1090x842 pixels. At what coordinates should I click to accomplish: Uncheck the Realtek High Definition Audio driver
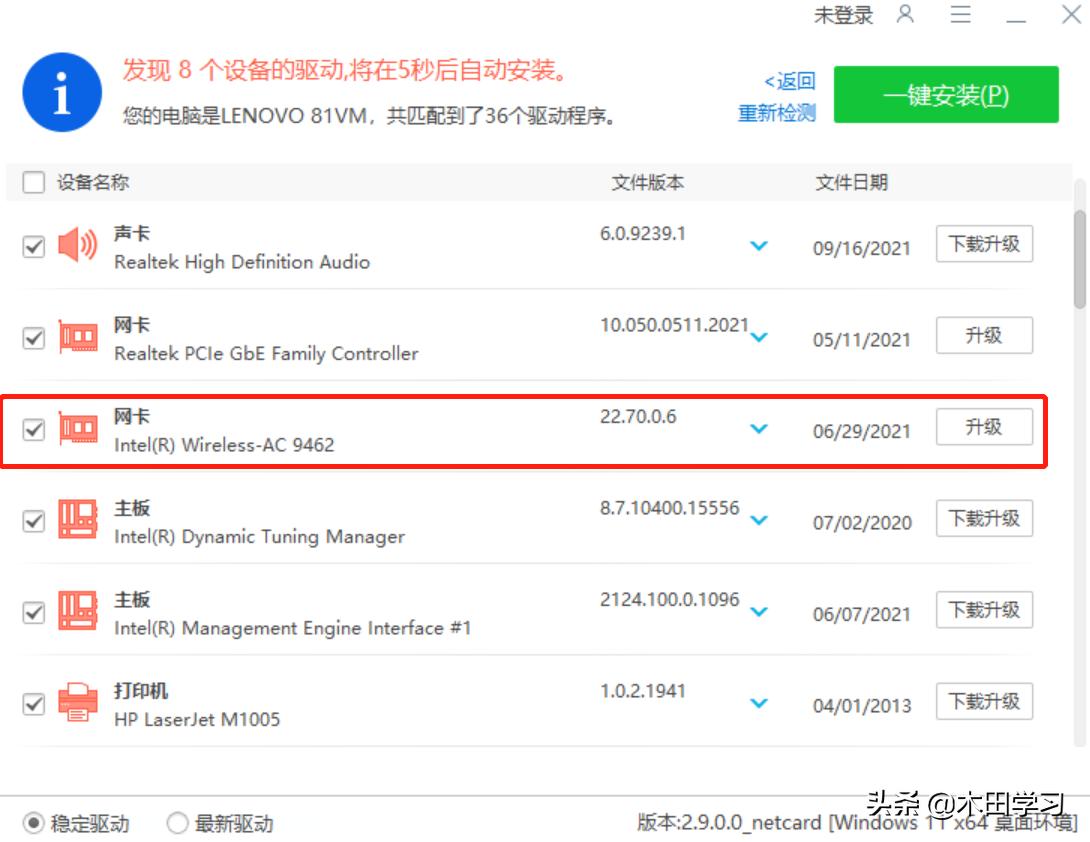[x=33, y=245]
